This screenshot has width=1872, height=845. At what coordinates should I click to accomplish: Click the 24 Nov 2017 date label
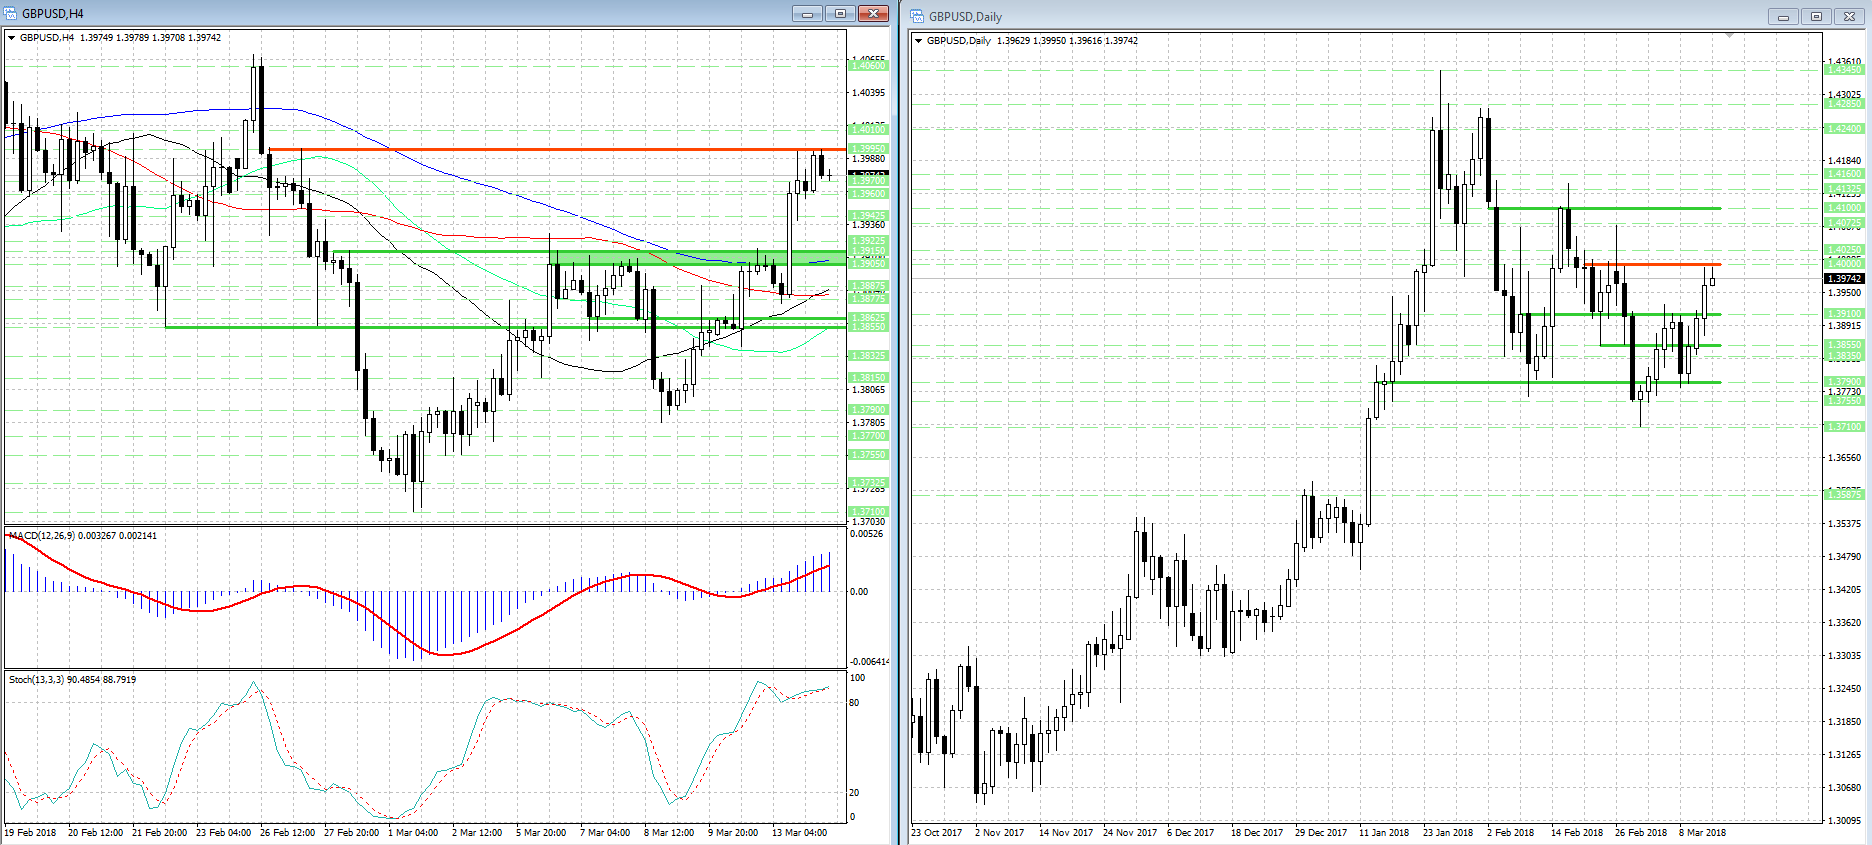click(x=1129, y=832)
